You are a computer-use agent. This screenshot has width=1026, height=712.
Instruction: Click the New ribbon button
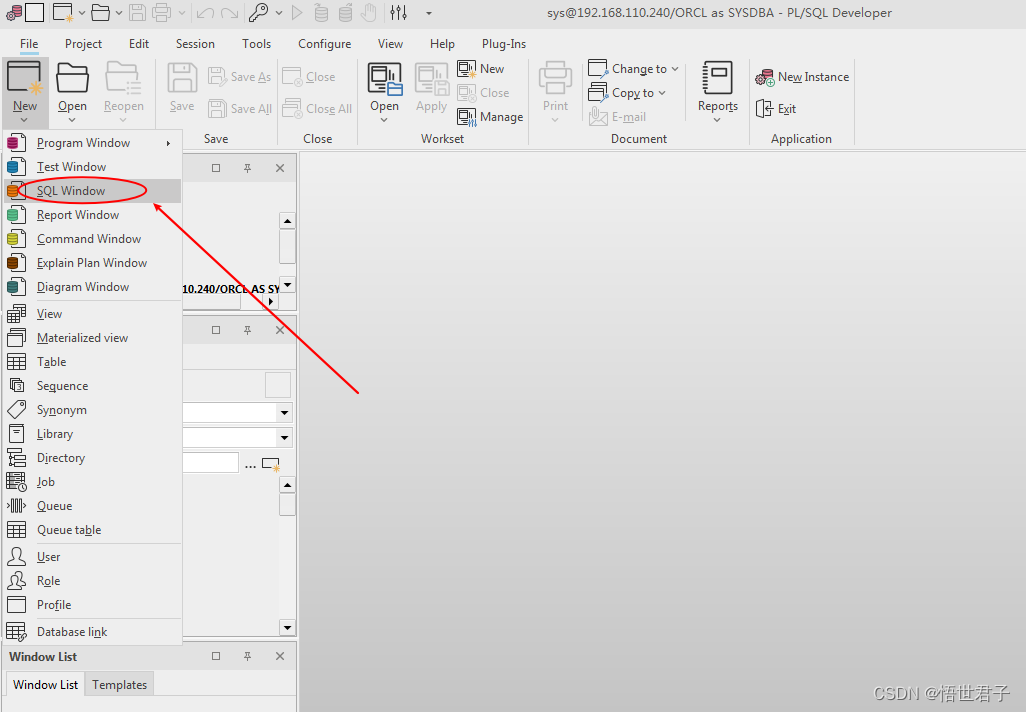click(x=25, y=92)
